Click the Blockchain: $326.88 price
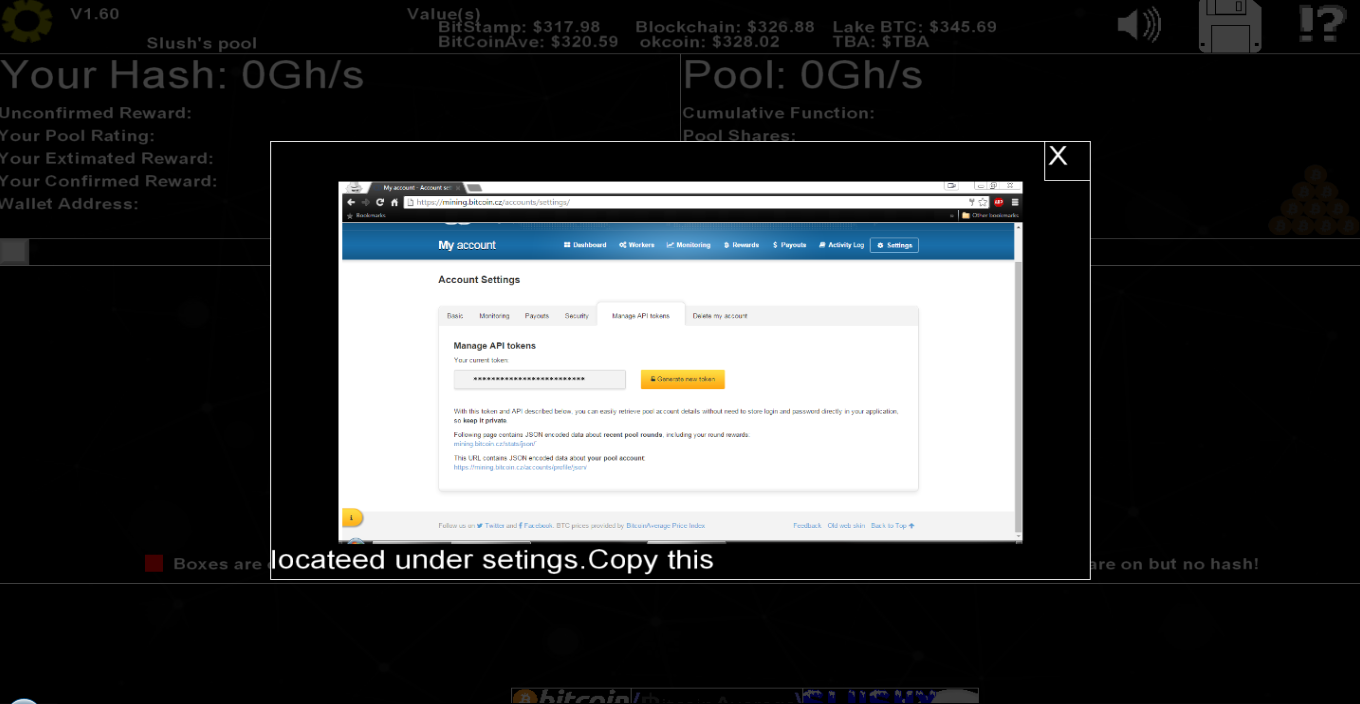This screenshot has width=1360, height=704. click(x=725, y=27)
